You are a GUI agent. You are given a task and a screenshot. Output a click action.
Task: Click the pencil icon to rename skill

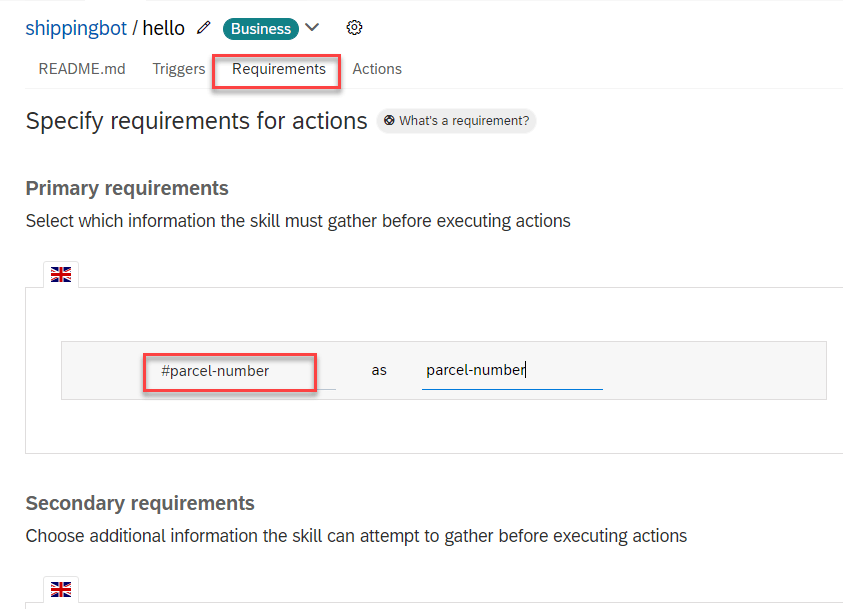coord(205,28)
